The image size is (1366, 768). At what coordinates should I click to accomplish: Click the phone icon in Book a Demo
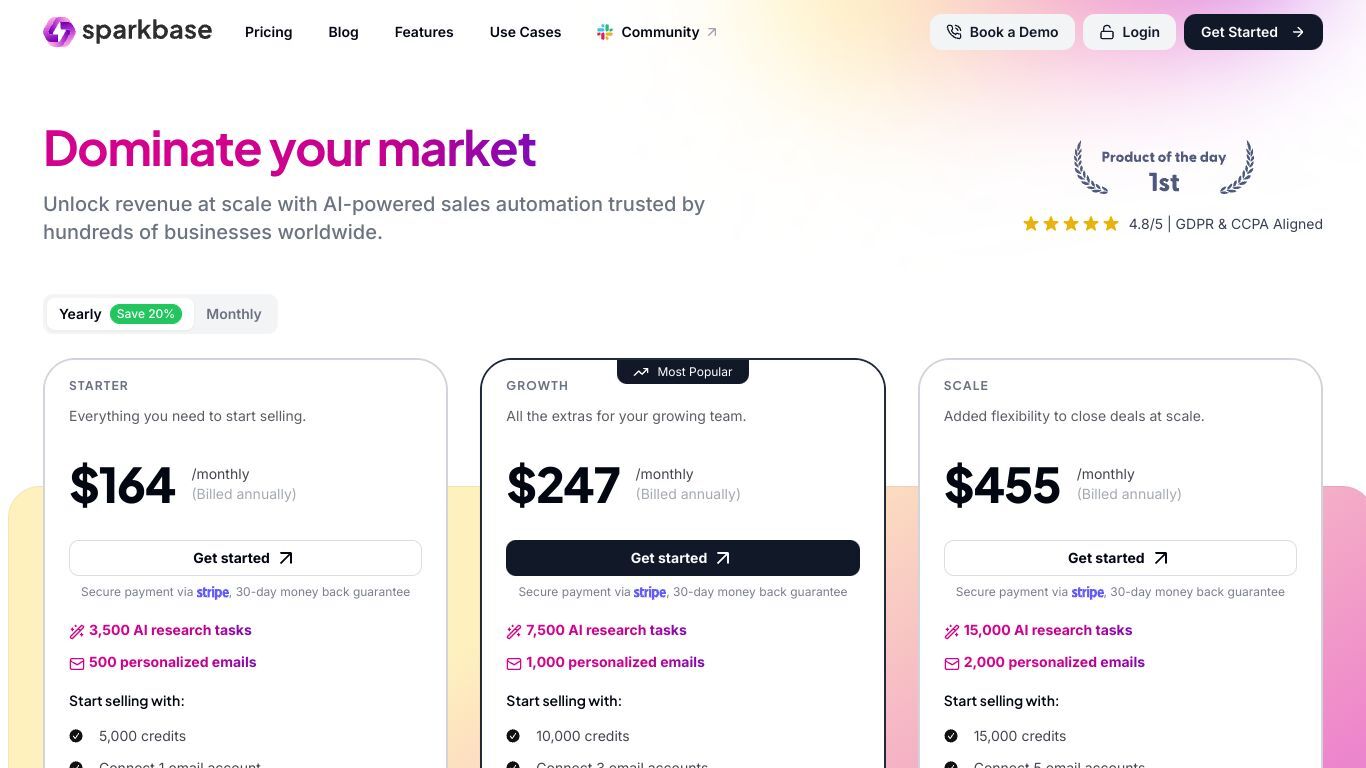click(x=954, y=32)
